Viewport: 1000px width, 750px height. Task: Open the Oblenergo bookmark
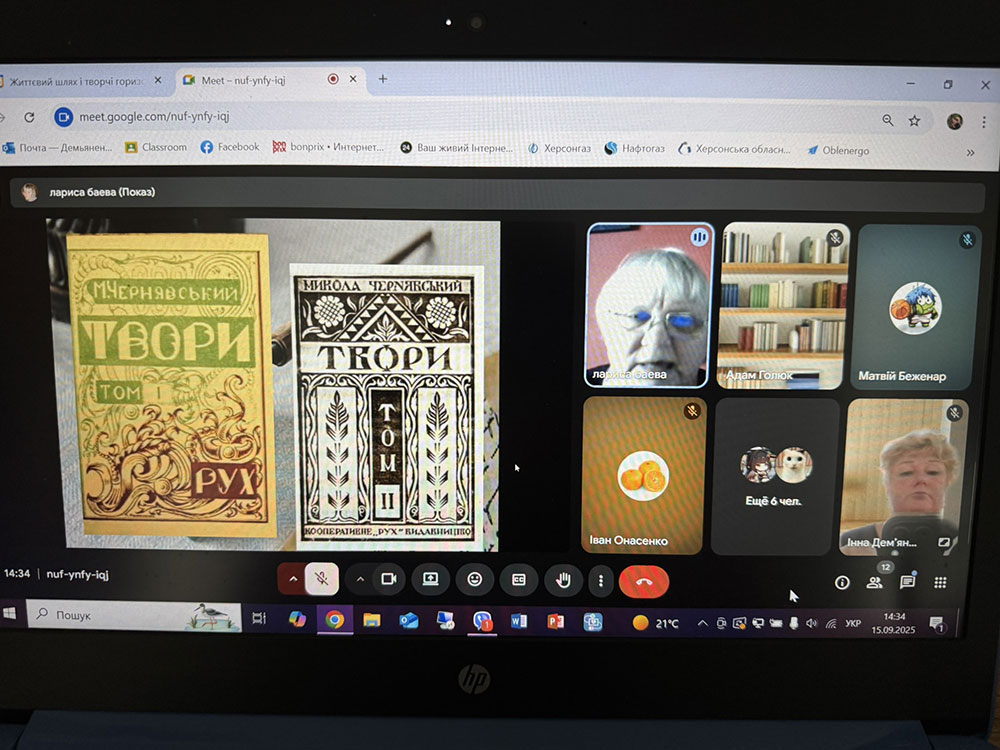point(838,151)
